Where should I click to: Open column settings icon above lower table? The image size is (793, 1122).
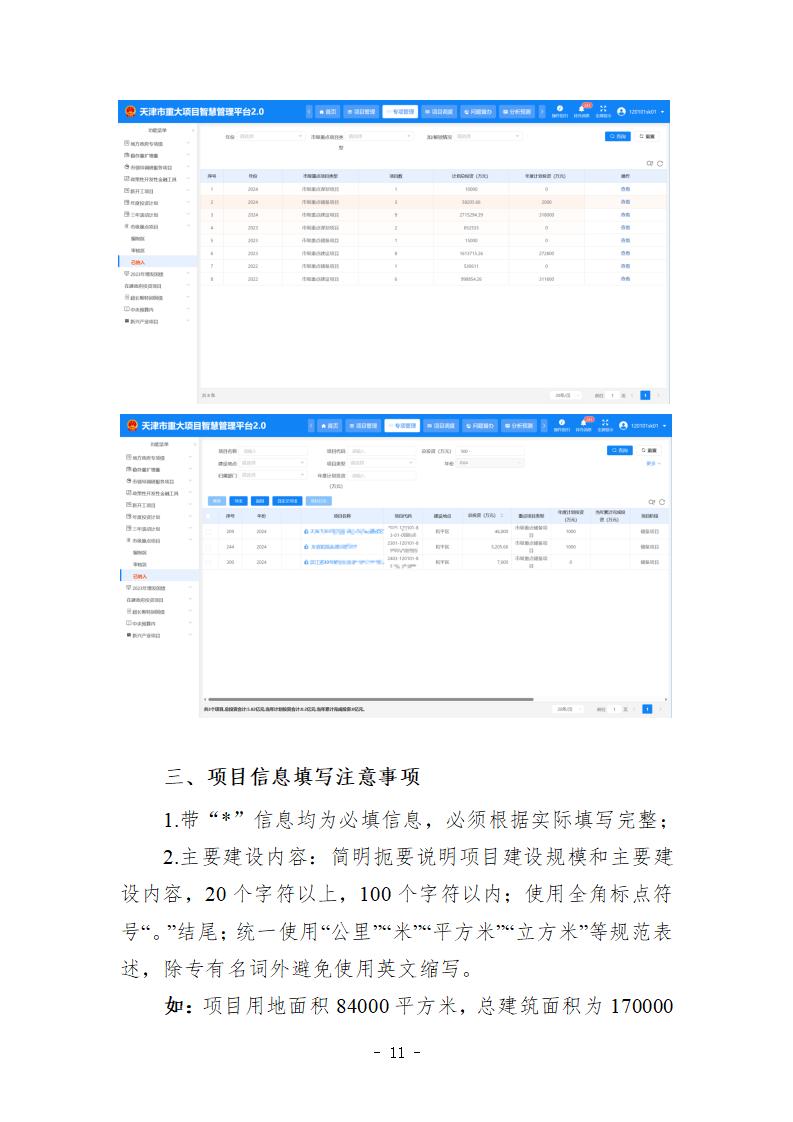coord(652,502)
